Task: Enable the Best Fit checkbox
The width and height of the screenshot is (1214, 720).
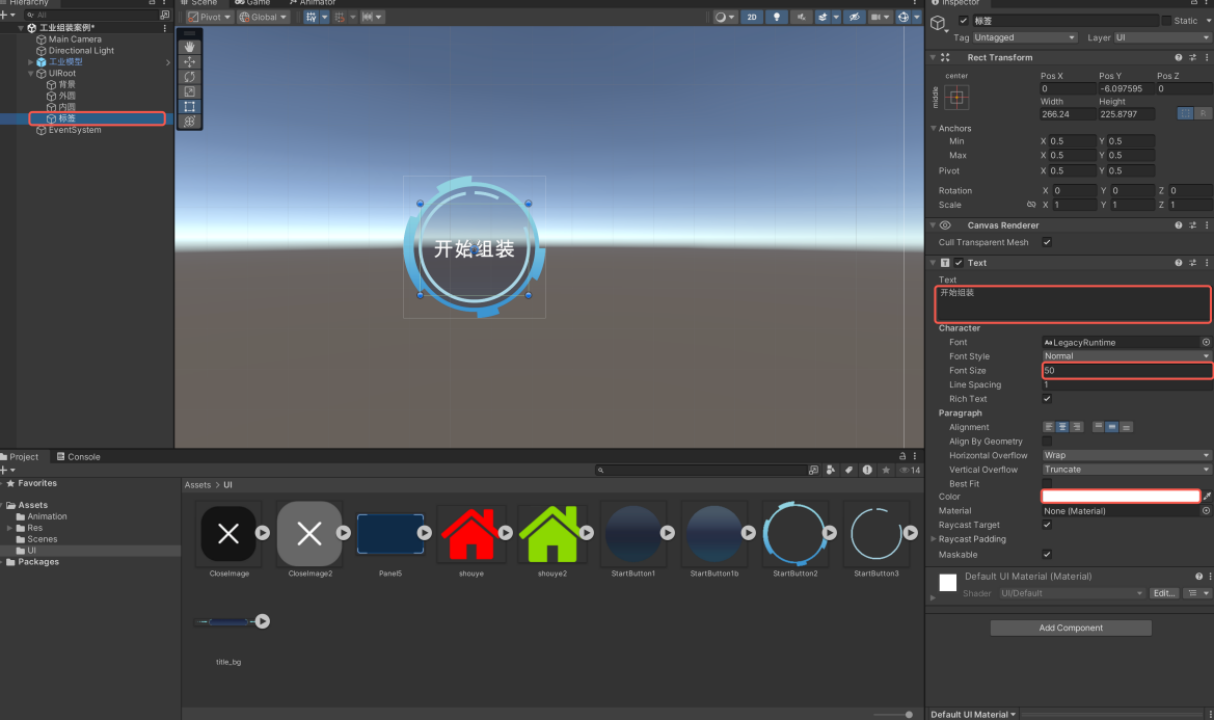Action: (x=1047, y=483)
